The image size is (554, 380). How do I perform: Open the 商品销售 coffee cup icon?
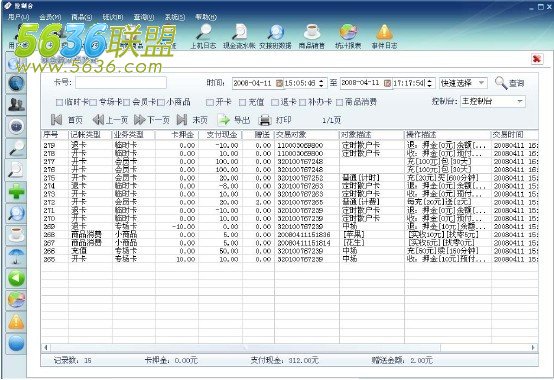312,36
